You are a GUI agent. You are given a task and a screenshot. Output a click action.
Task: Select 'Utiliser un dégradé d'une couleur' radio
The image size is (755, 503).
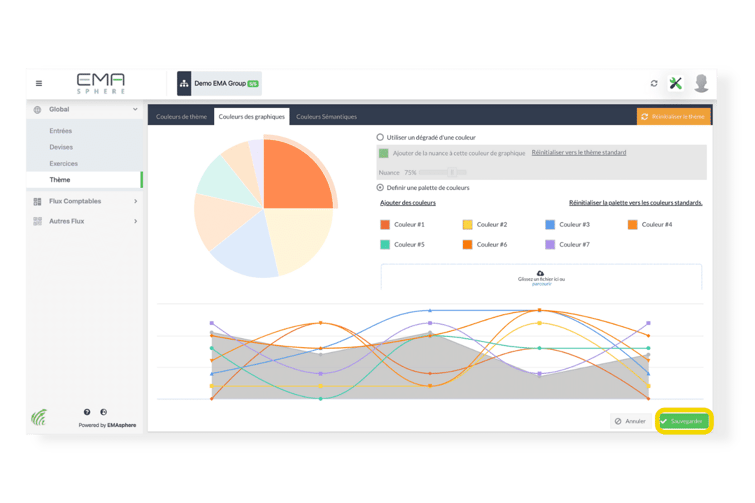pos(380,137)
